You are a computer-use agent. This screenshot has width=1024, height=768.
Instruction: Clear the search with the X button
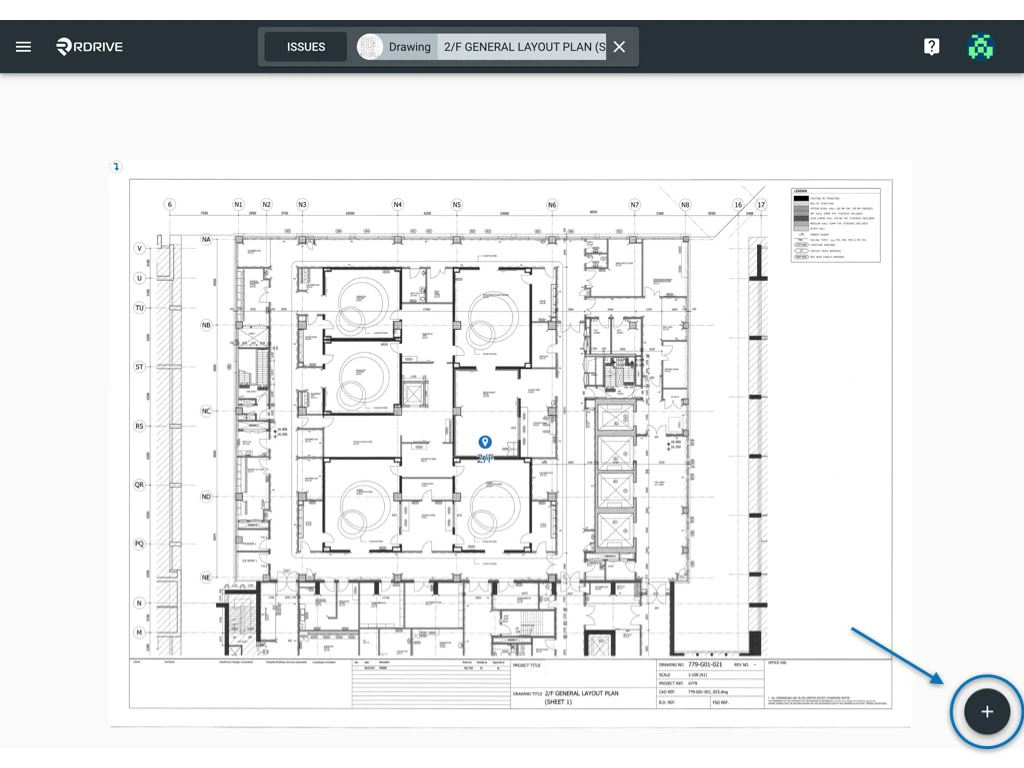tap(618, 46)
